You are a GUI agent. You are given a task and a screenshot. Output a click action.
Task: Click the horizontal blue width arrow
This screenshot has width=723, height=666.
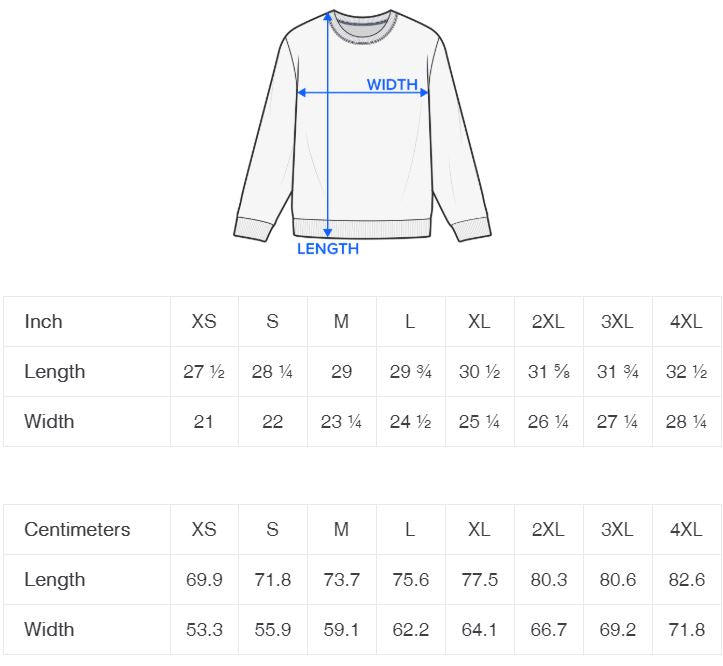(x=340, y=93)
